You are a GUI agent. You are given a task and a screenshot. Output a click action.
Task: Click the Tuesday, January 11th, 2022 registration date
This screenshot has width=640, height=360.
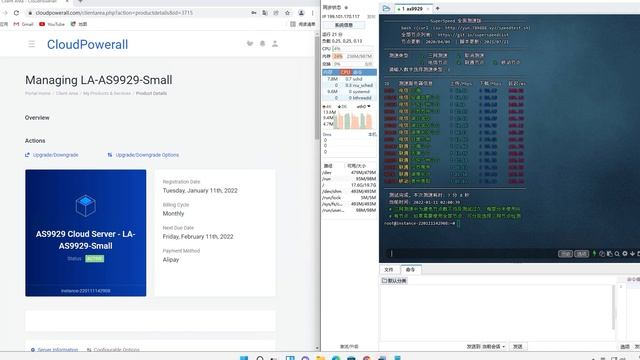coord(200,191)
